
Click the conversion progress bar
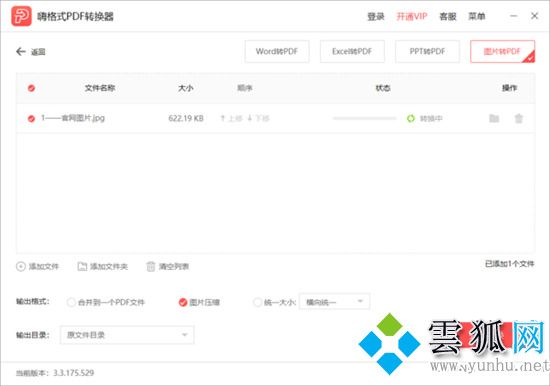point(365,118)
